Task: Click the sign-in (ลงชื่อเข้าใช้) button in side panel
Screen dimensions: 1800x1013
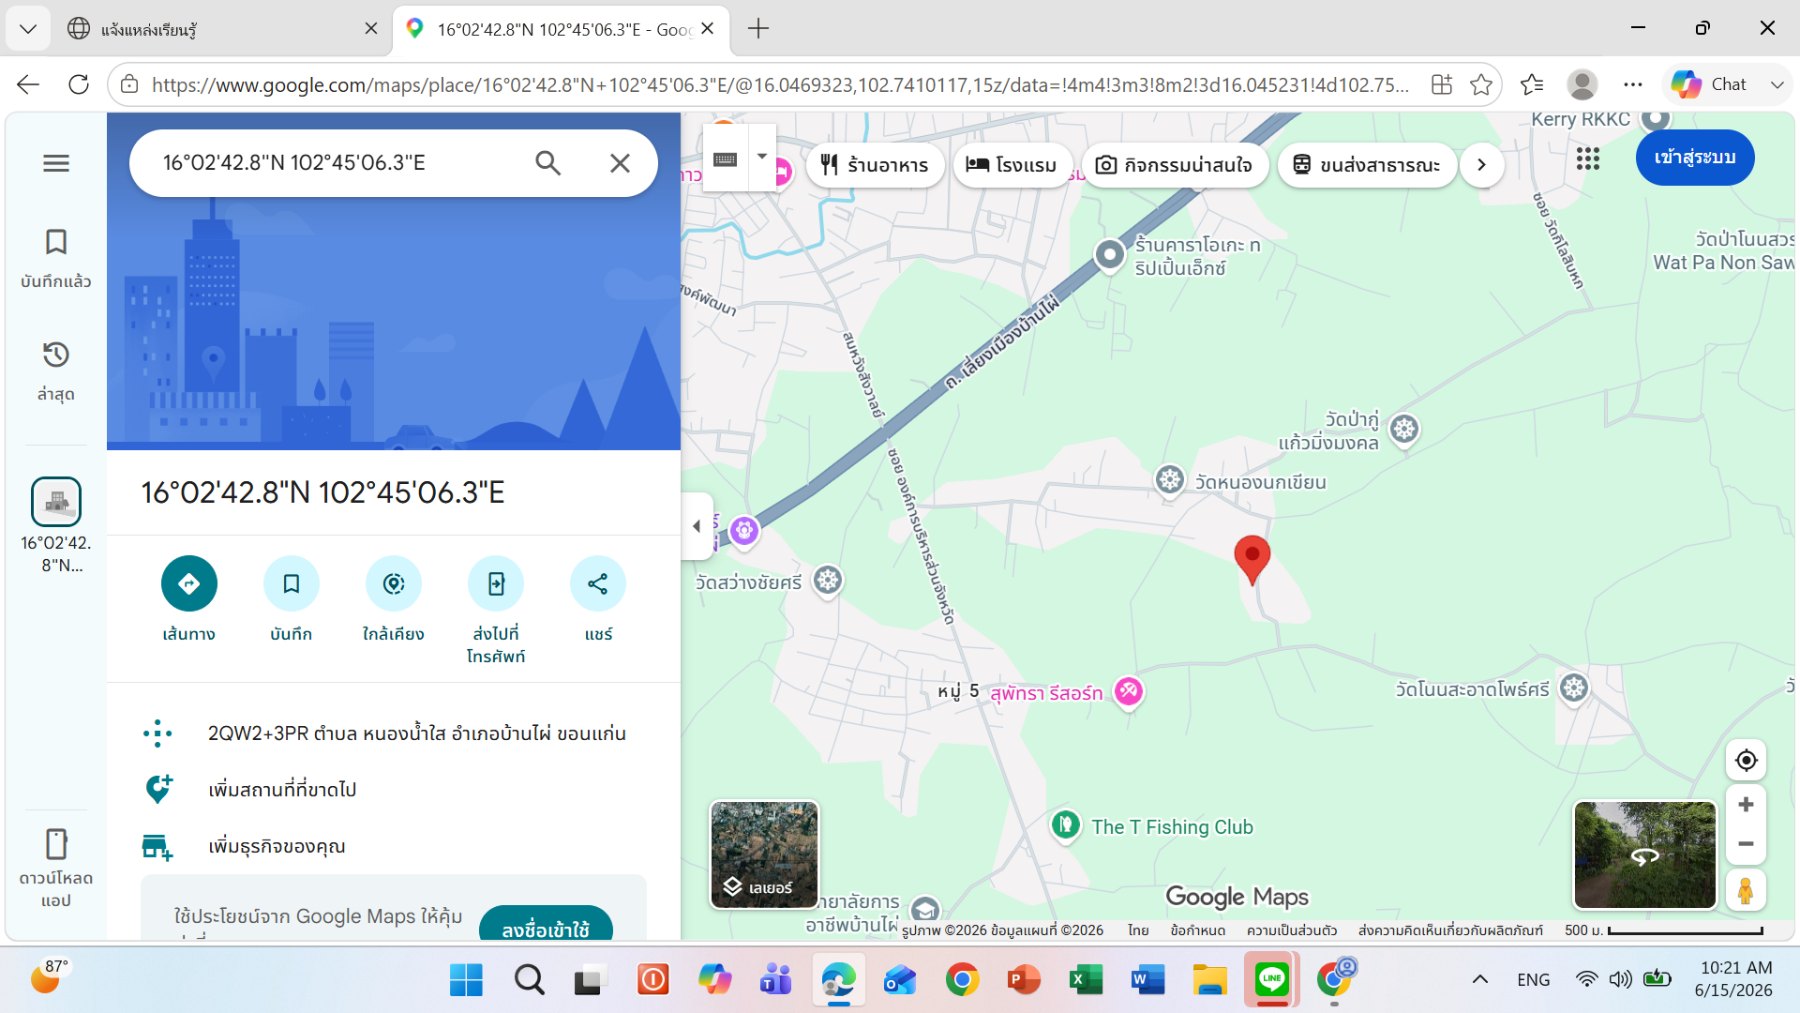Action: 546,925
